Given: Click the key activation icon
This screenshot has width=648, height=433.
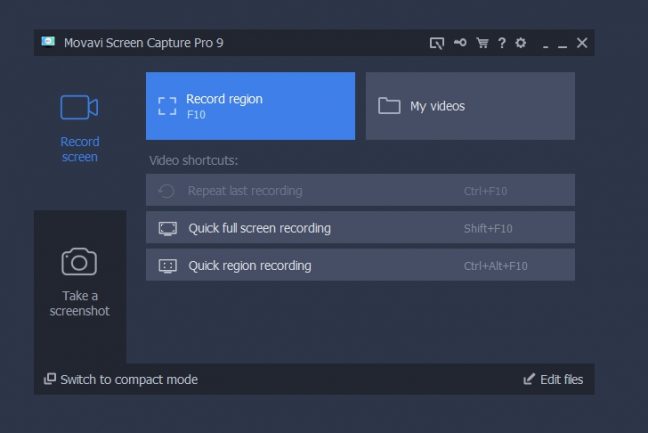Looking at the screenshot, I should (459, 43).
